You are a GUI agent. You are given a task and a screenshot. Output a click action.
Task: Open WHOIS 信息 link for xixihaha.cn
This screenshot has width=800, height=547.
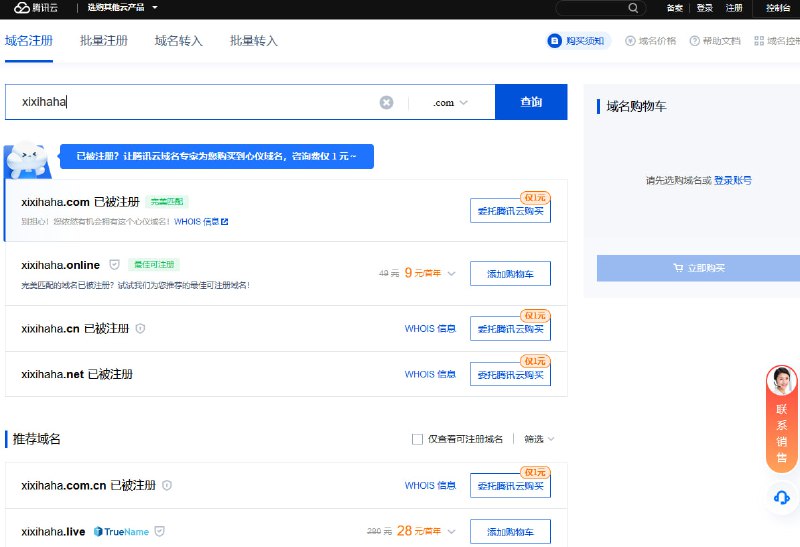(x=430, y=329)
